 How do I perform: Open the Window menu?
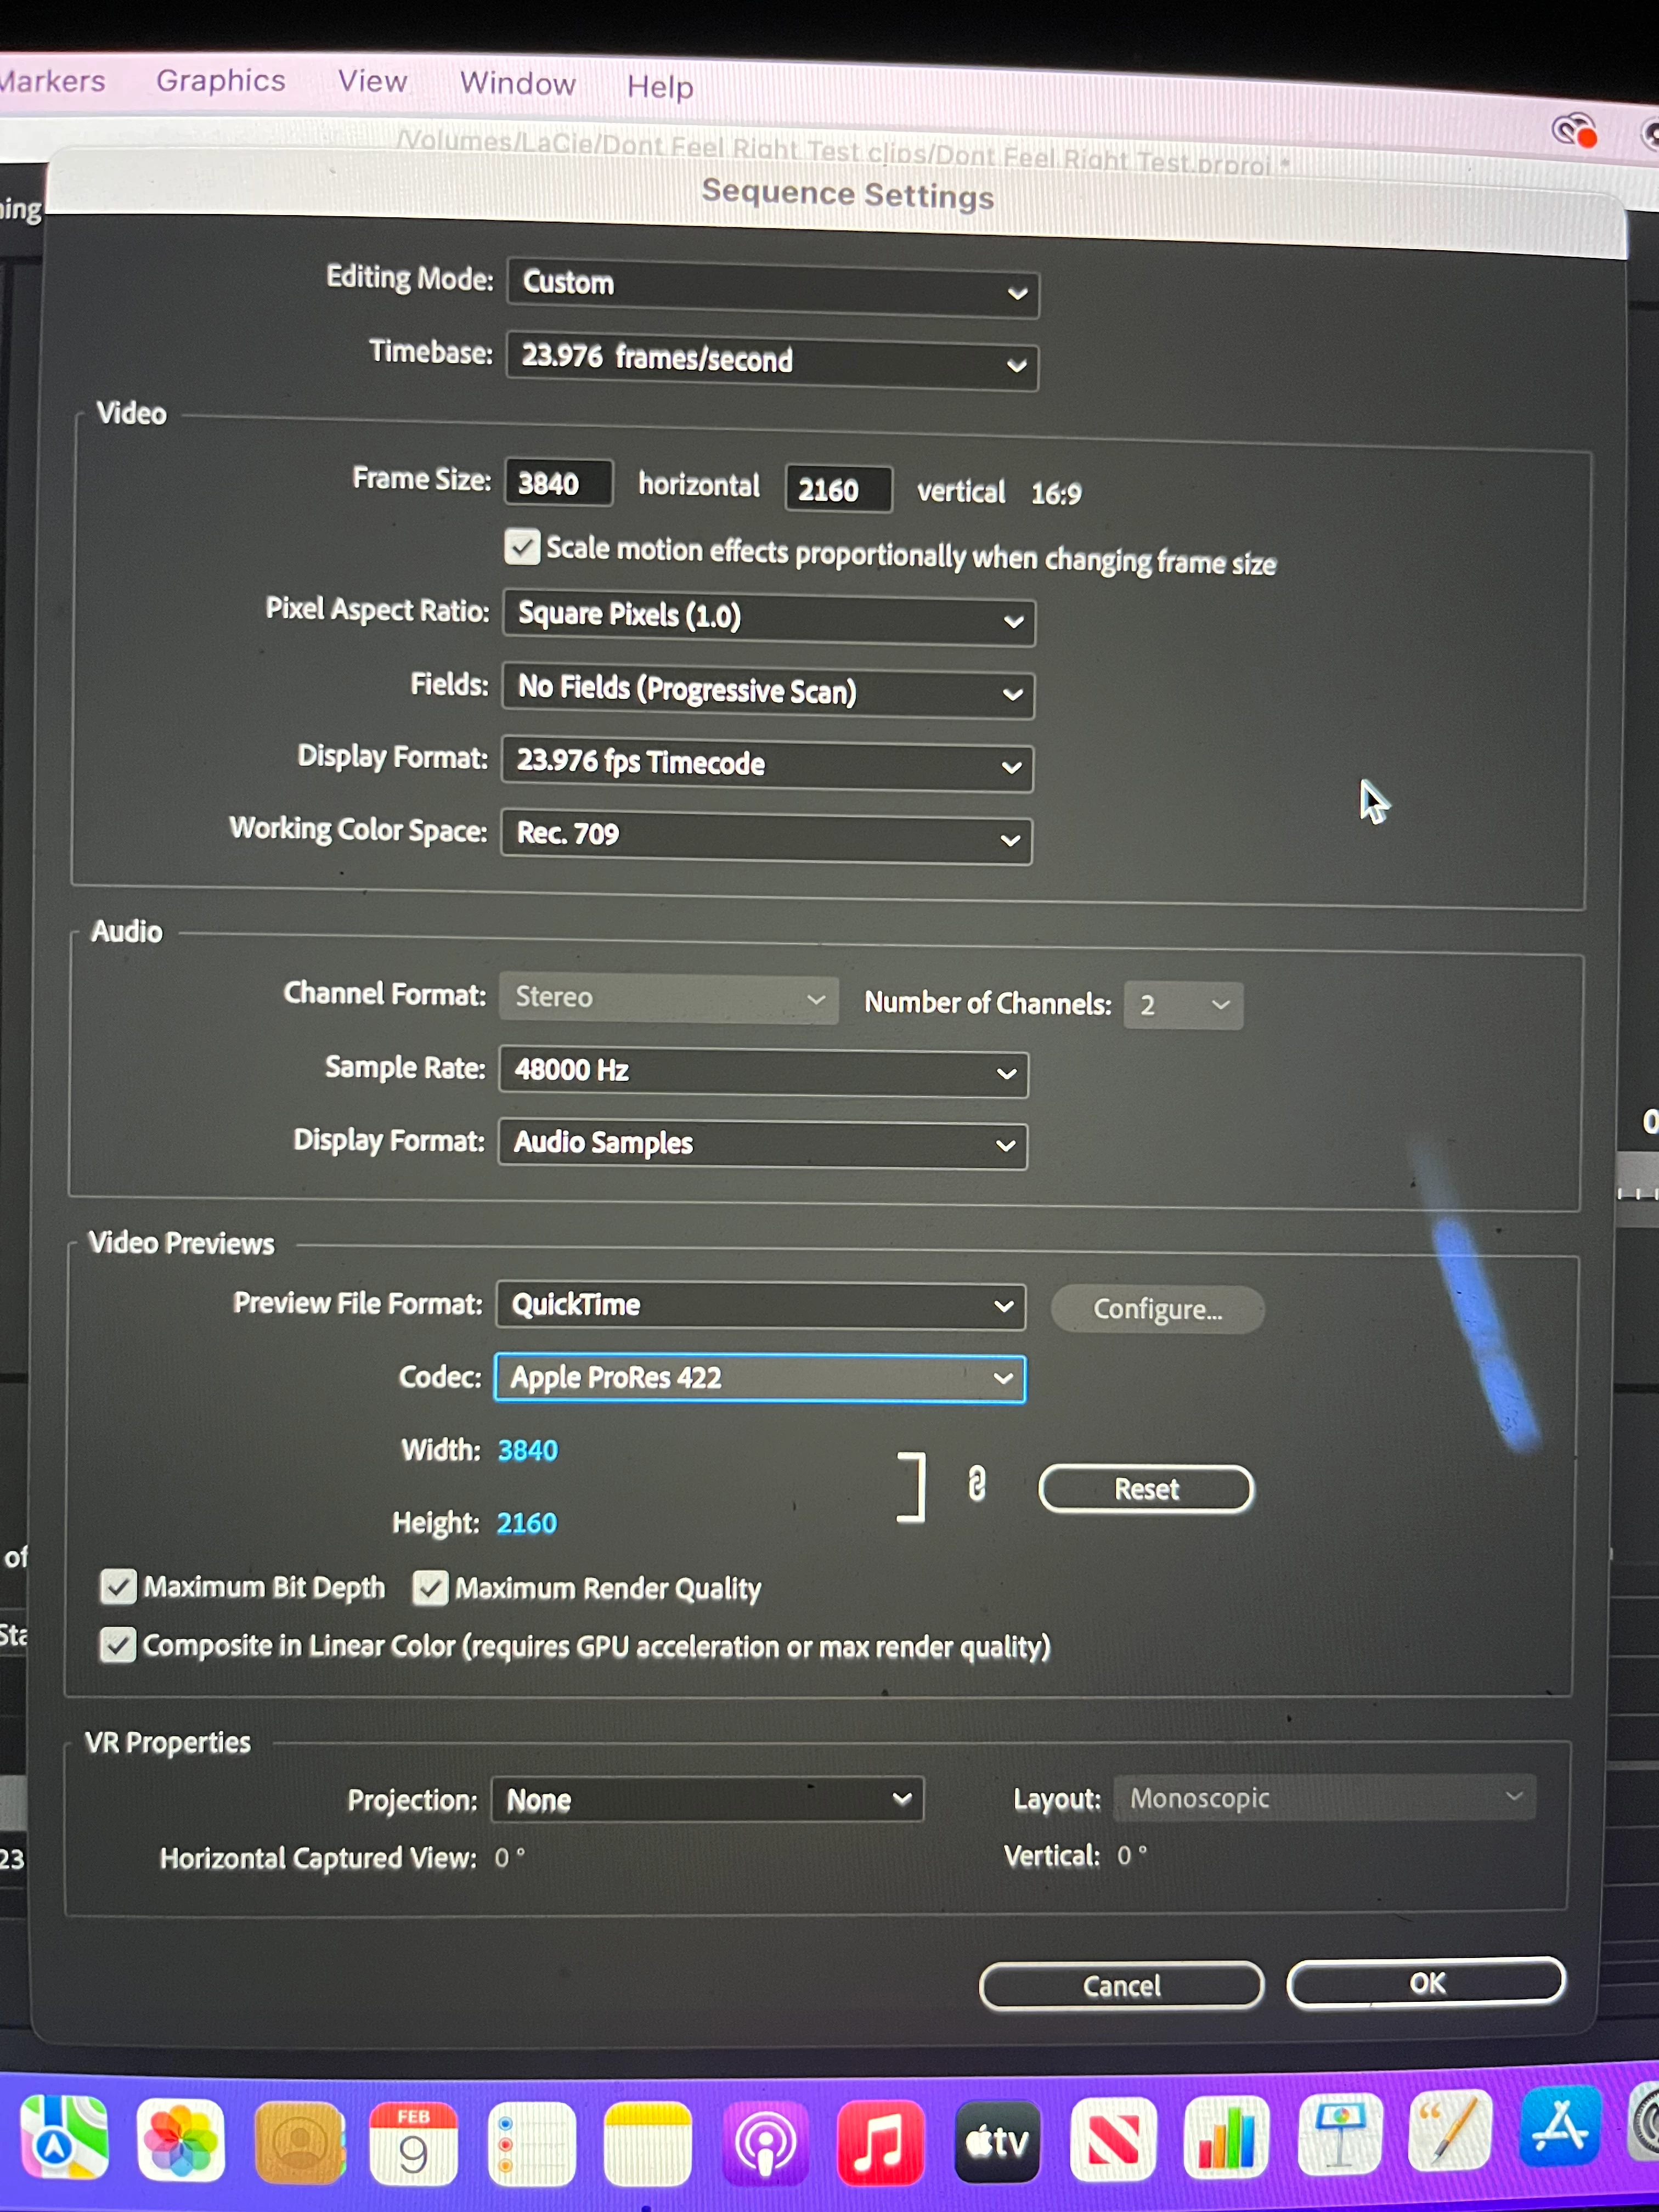[x=517, y=83]
